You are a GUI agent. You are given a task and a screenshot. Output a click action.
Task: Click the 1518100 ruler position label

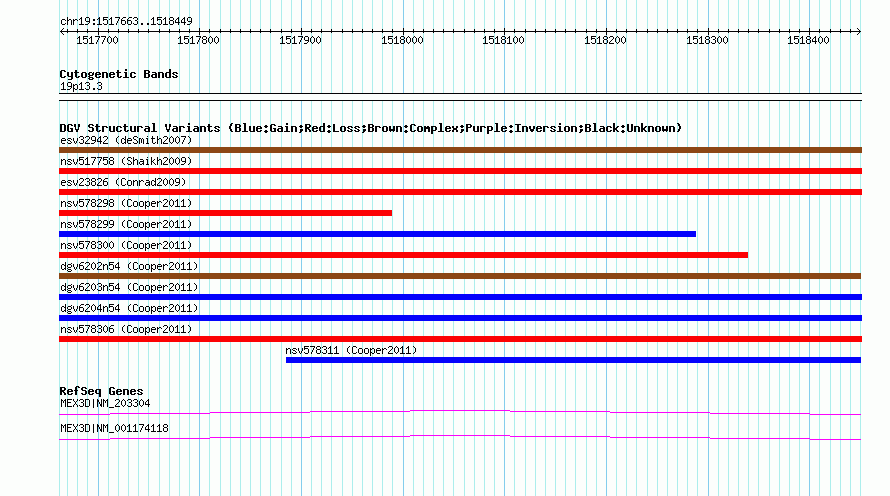pos(503,40)
